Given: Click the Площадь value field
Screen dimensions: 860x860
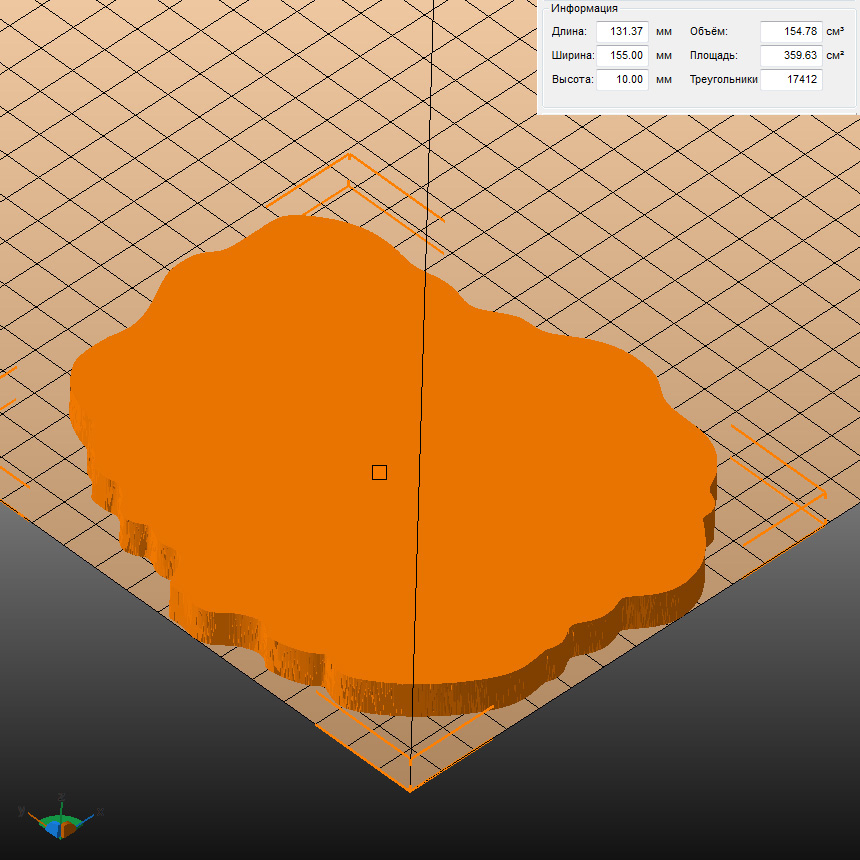Looking at the screenshot, I should [x=790, y=55].
